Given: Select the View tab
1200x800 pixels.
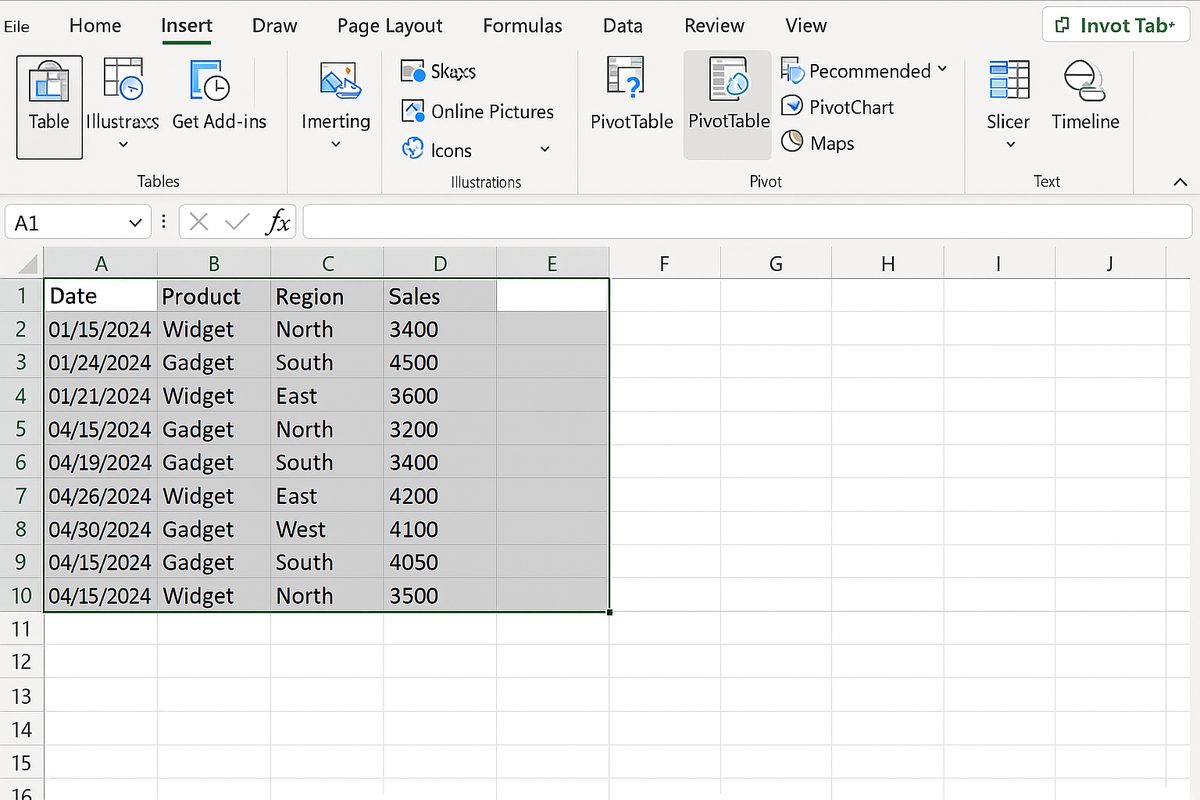Looking at the screenshot, I should (806, 26).
